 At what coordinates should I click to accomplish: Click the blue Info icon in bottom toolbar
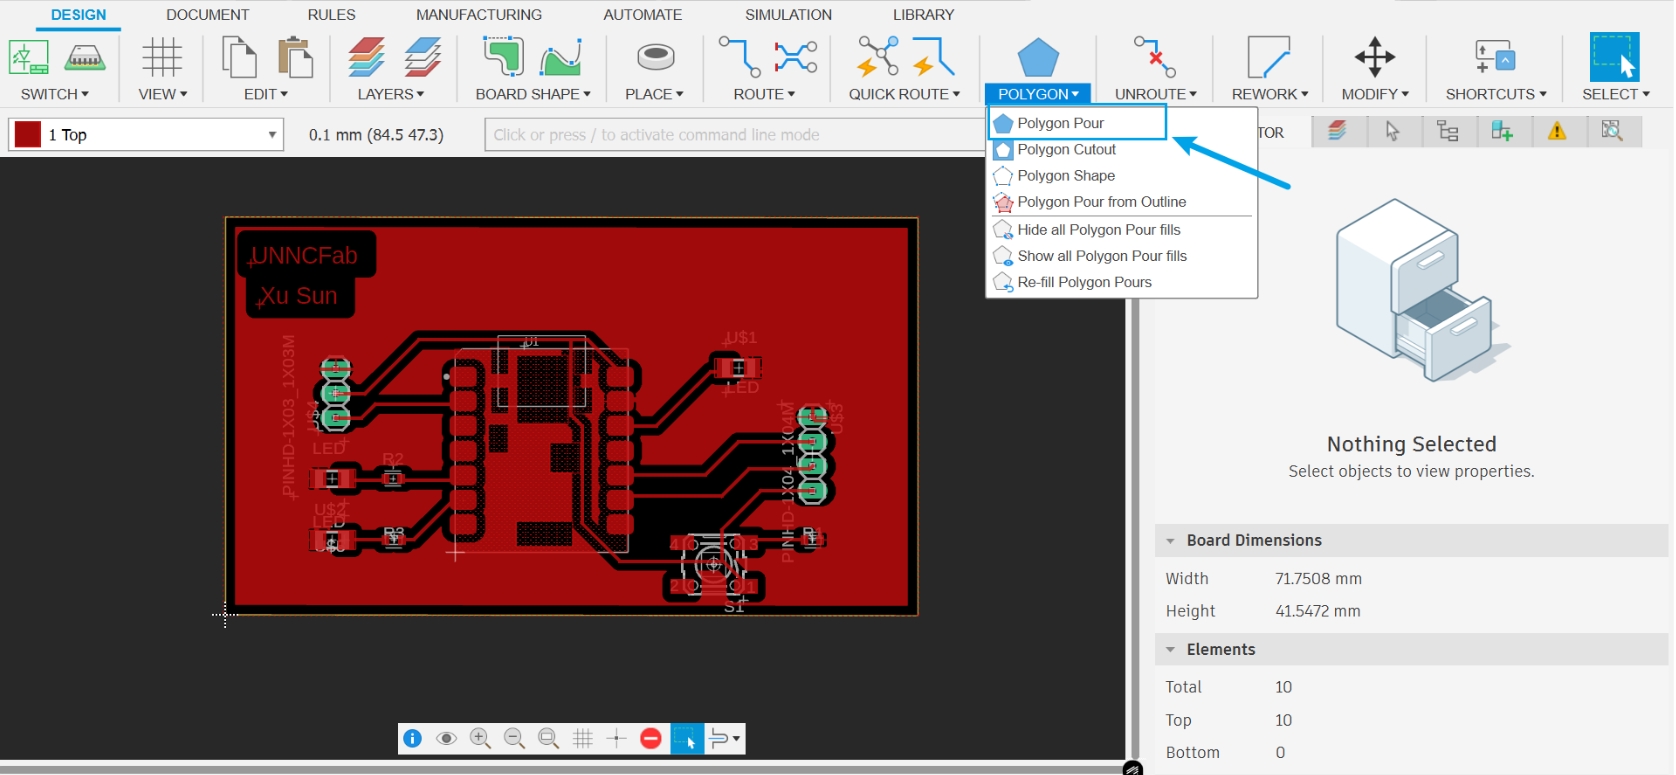tap(412, 739)
